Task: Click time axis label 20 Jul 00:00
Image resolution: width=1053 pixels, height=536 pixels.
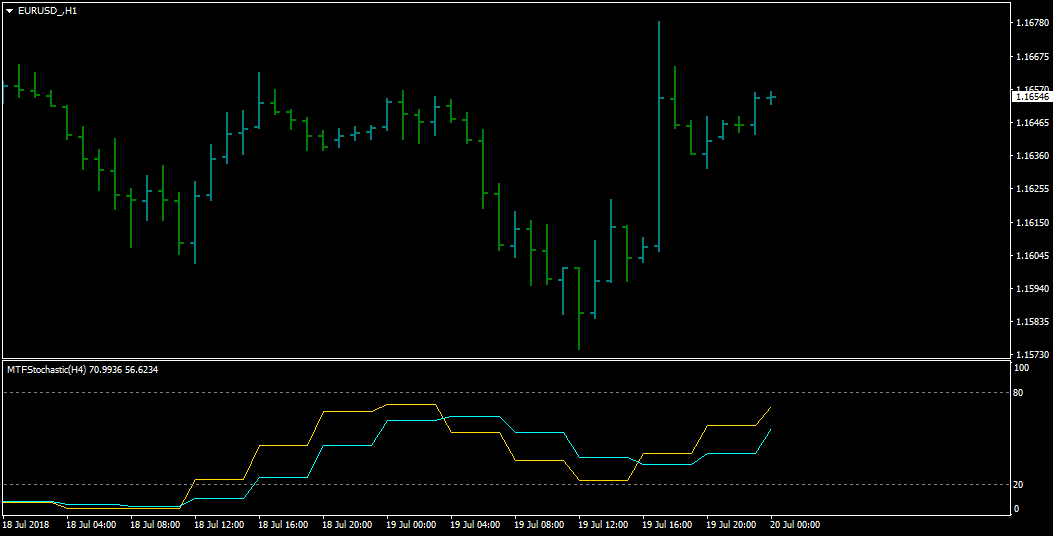Action: (795, 525)
